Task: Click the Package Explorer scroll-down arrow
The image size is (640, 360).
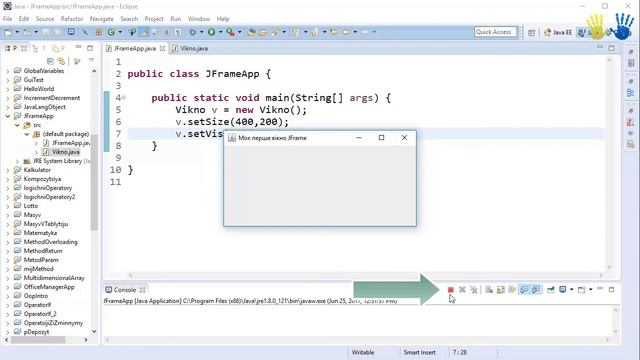Action: 94,331
